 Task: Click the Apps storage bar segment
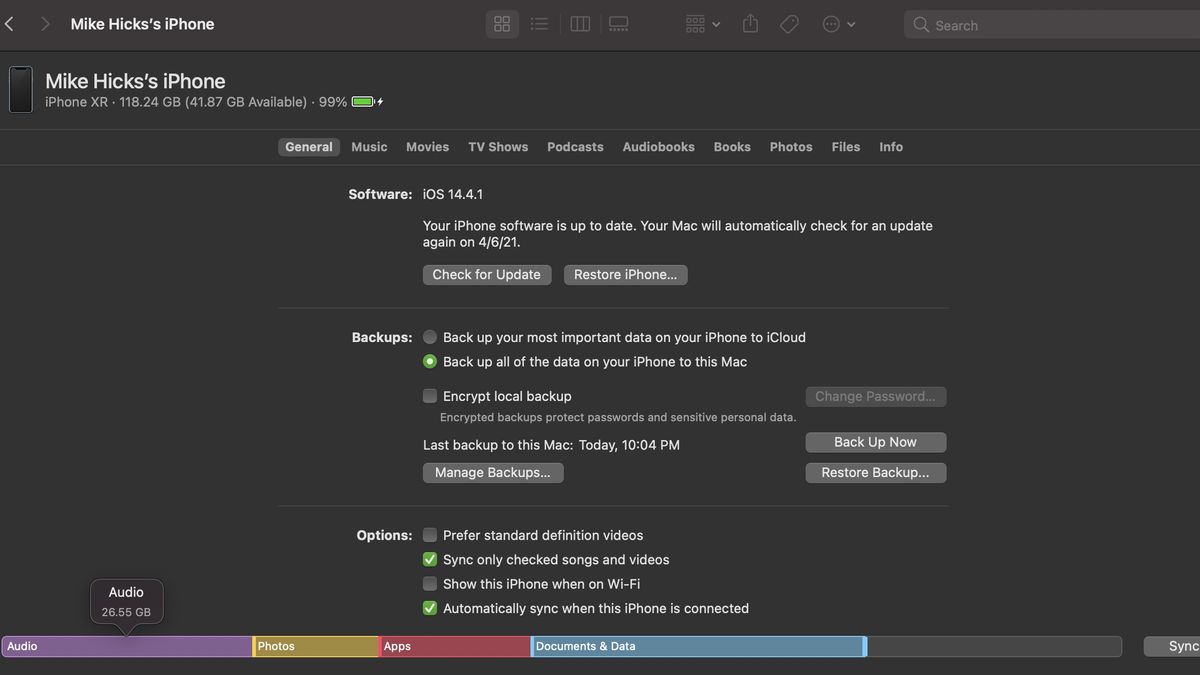455,647
